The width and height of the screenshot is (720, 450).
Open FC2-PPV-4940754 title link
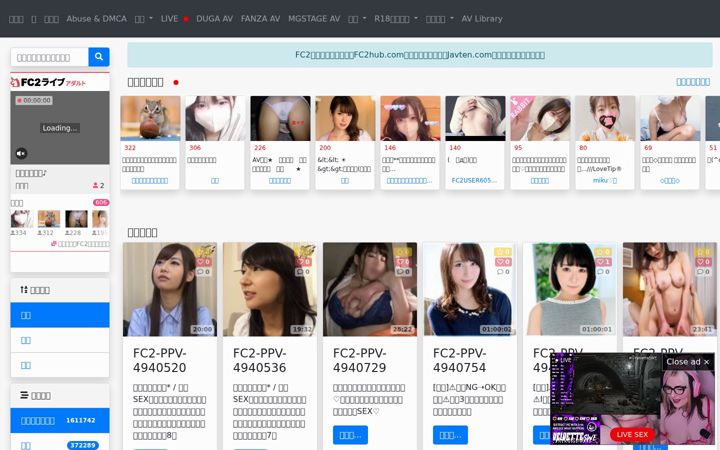460,360
